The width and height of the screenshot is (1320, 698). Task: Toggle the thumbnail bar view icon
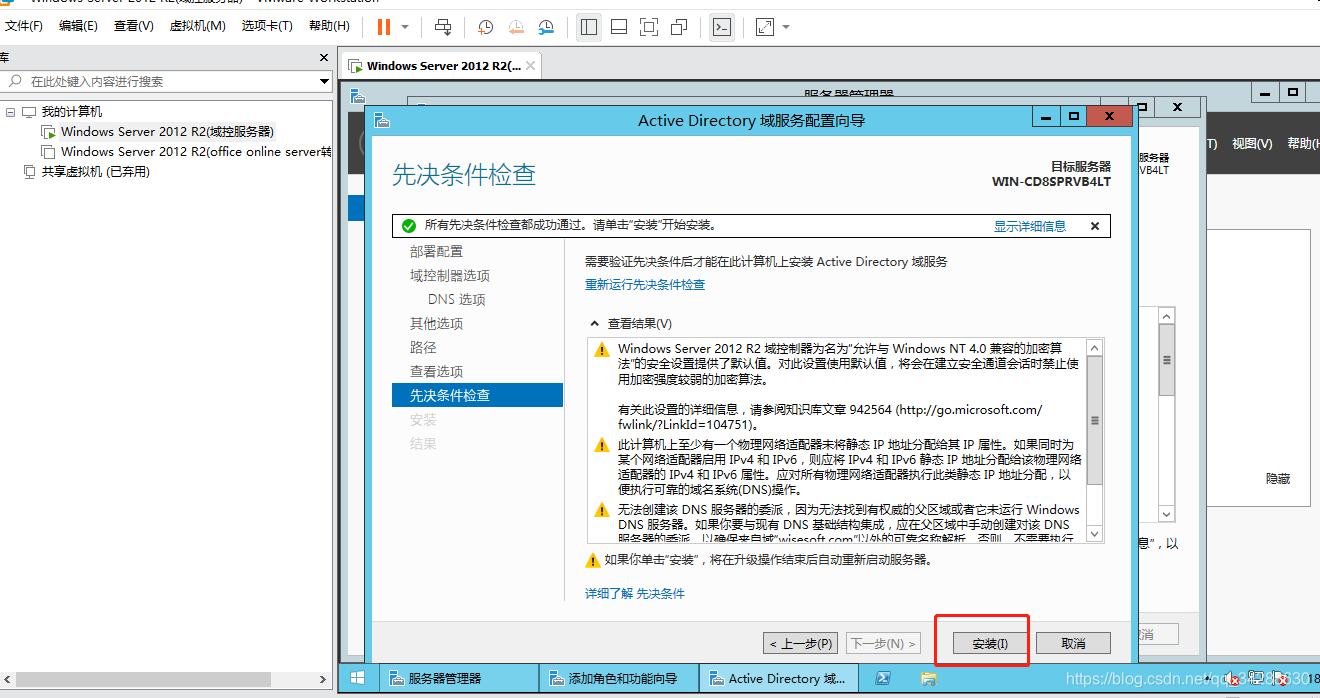tap(619, 27)
